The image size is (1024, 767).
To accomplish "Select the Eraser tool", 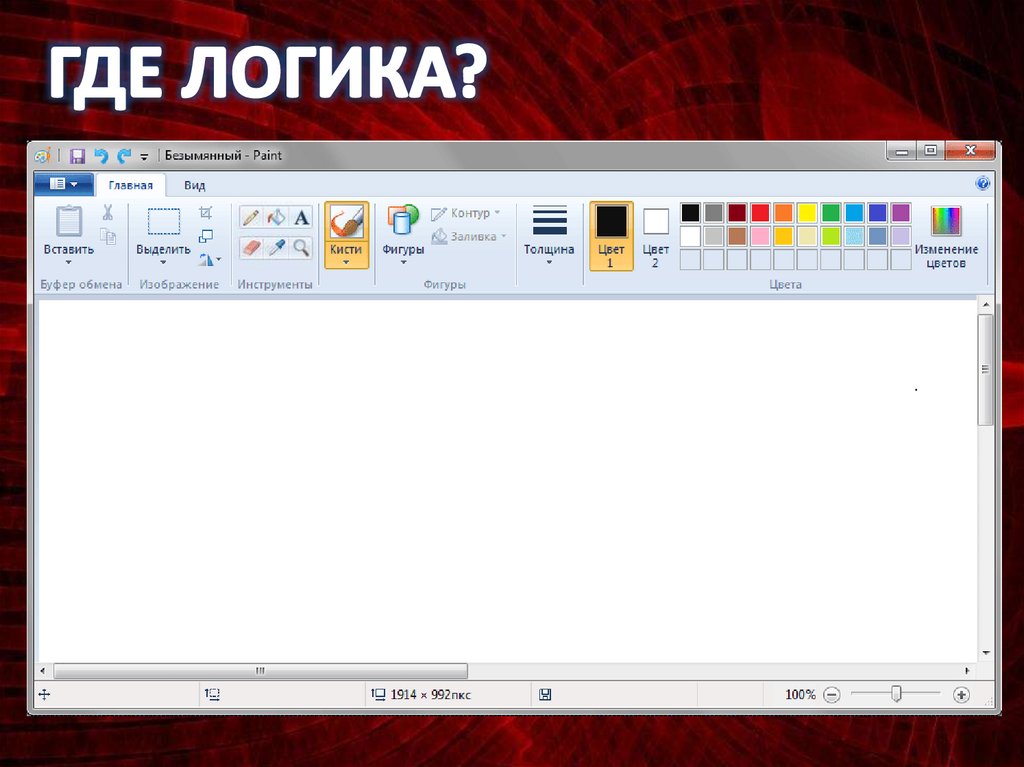I will (251, 248).
